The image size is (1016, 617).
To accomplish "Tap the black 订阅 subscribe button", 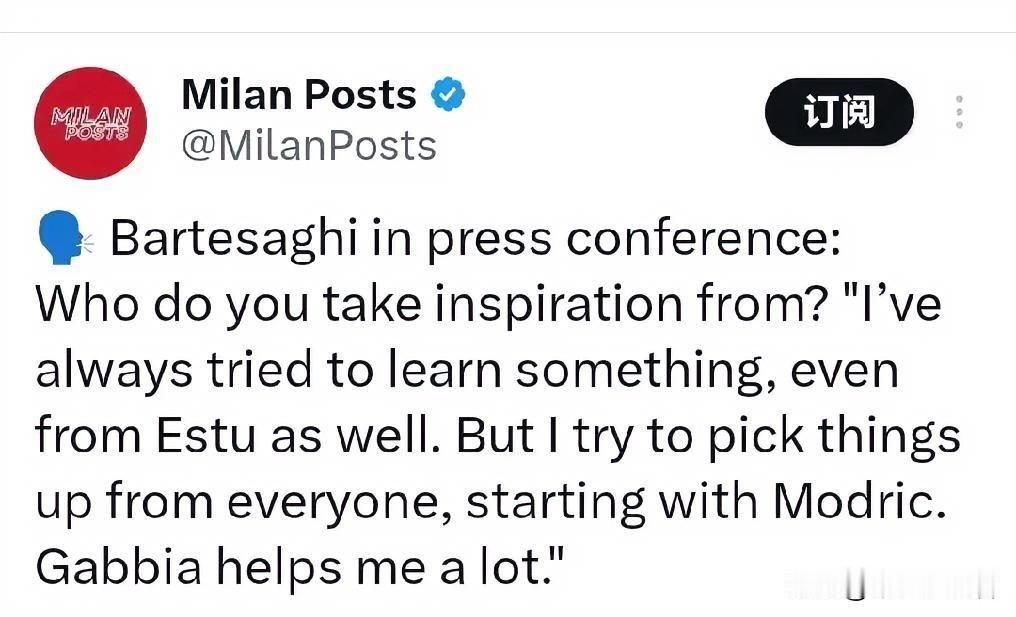I will pyautogui.click(x=839, y=111).
